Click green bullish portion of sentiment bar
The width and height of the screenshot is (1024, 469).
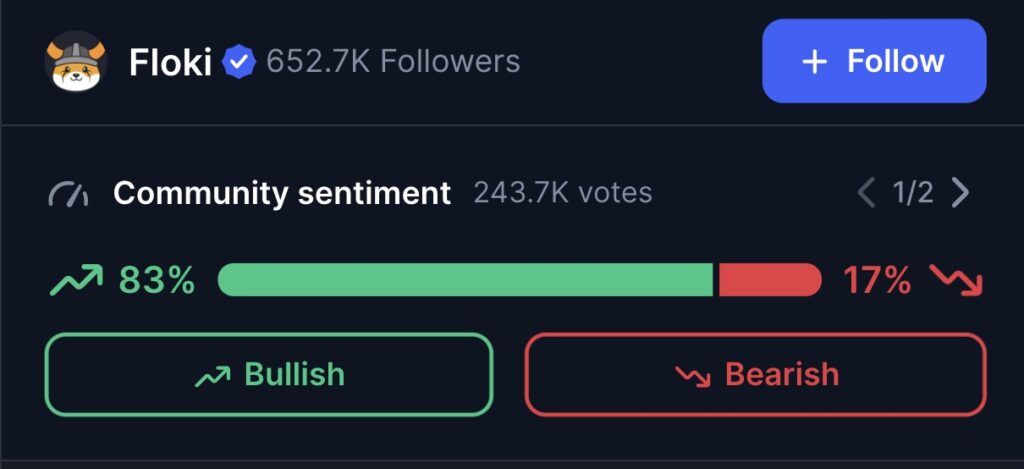465,280
